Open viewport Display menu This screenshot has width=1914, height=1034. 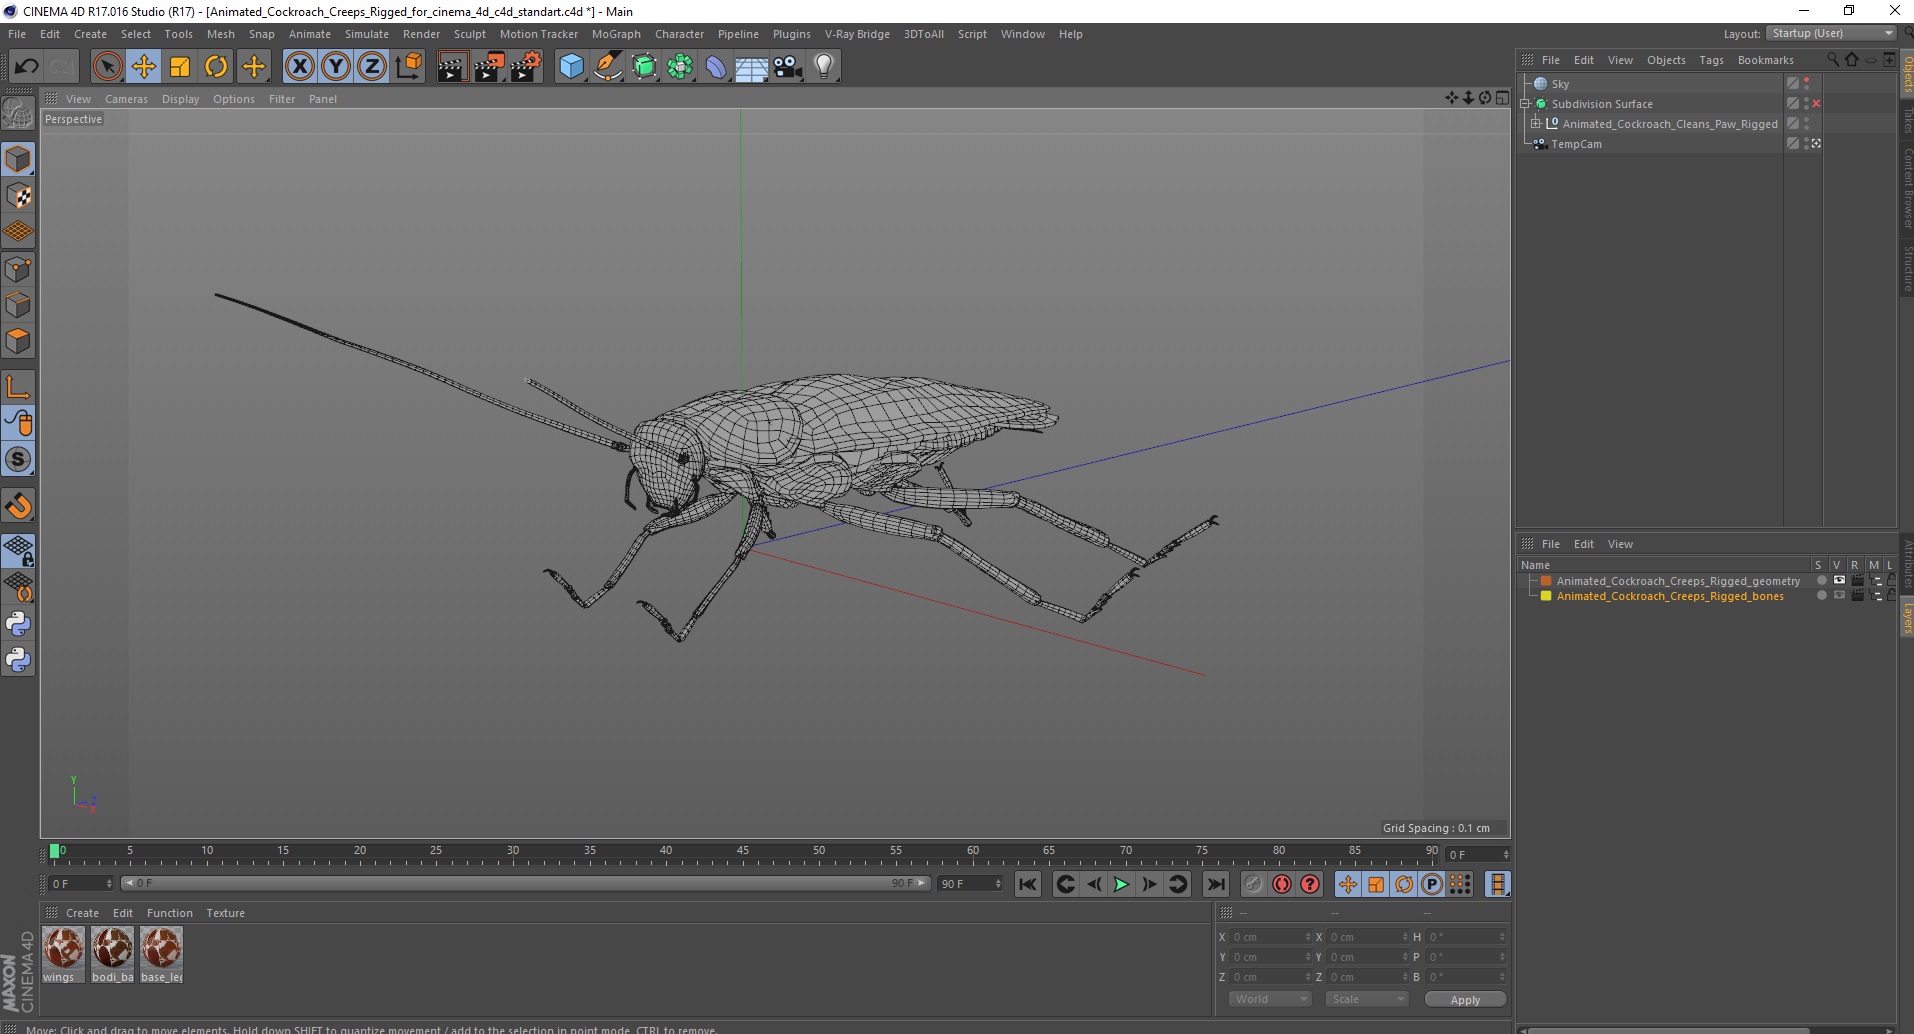click(180, 99)
